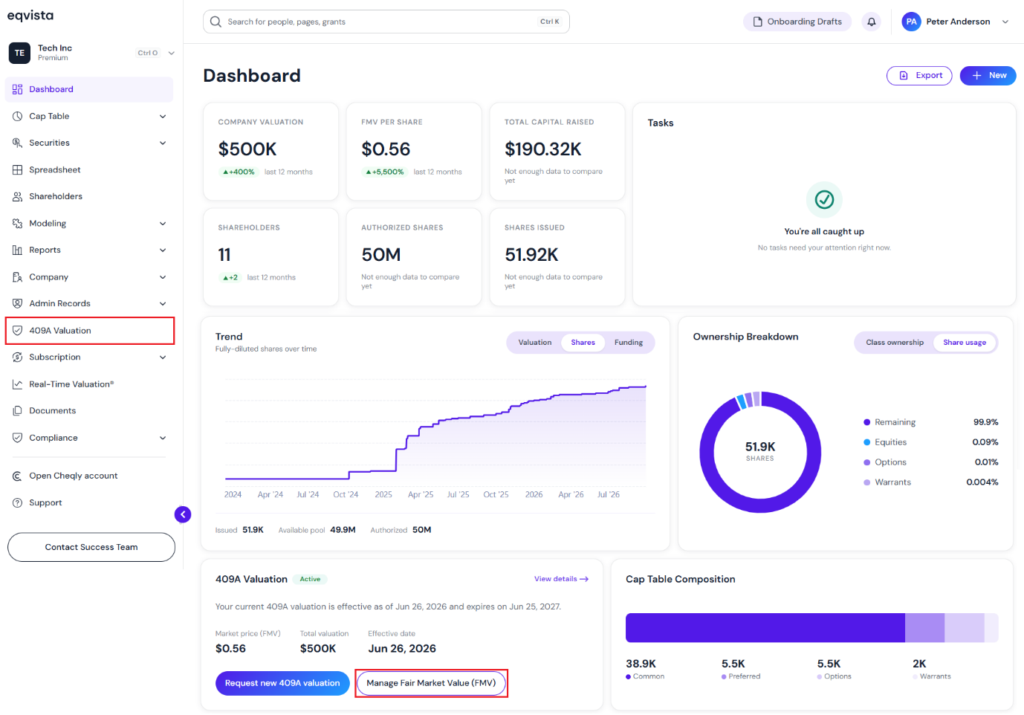
Task: Switch Trend chart to Funding
Action: 628,342
